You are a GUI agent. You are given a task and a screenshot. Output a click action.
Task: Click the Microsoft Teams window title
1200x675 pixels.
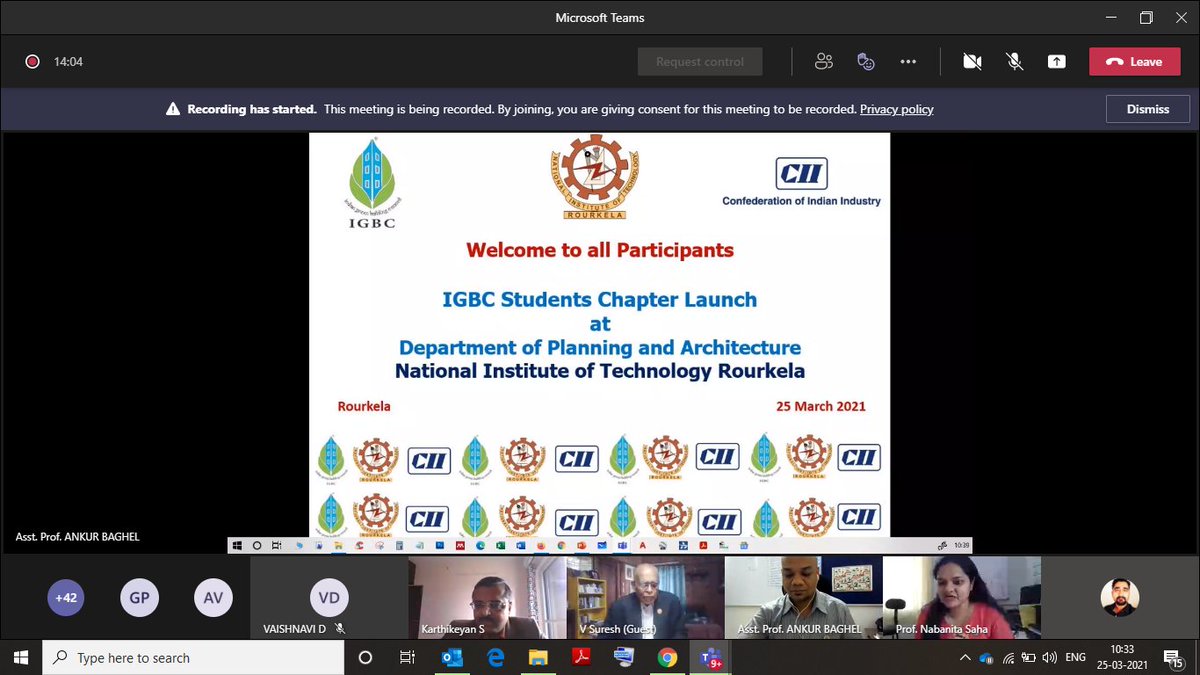(x=600, y=17)
